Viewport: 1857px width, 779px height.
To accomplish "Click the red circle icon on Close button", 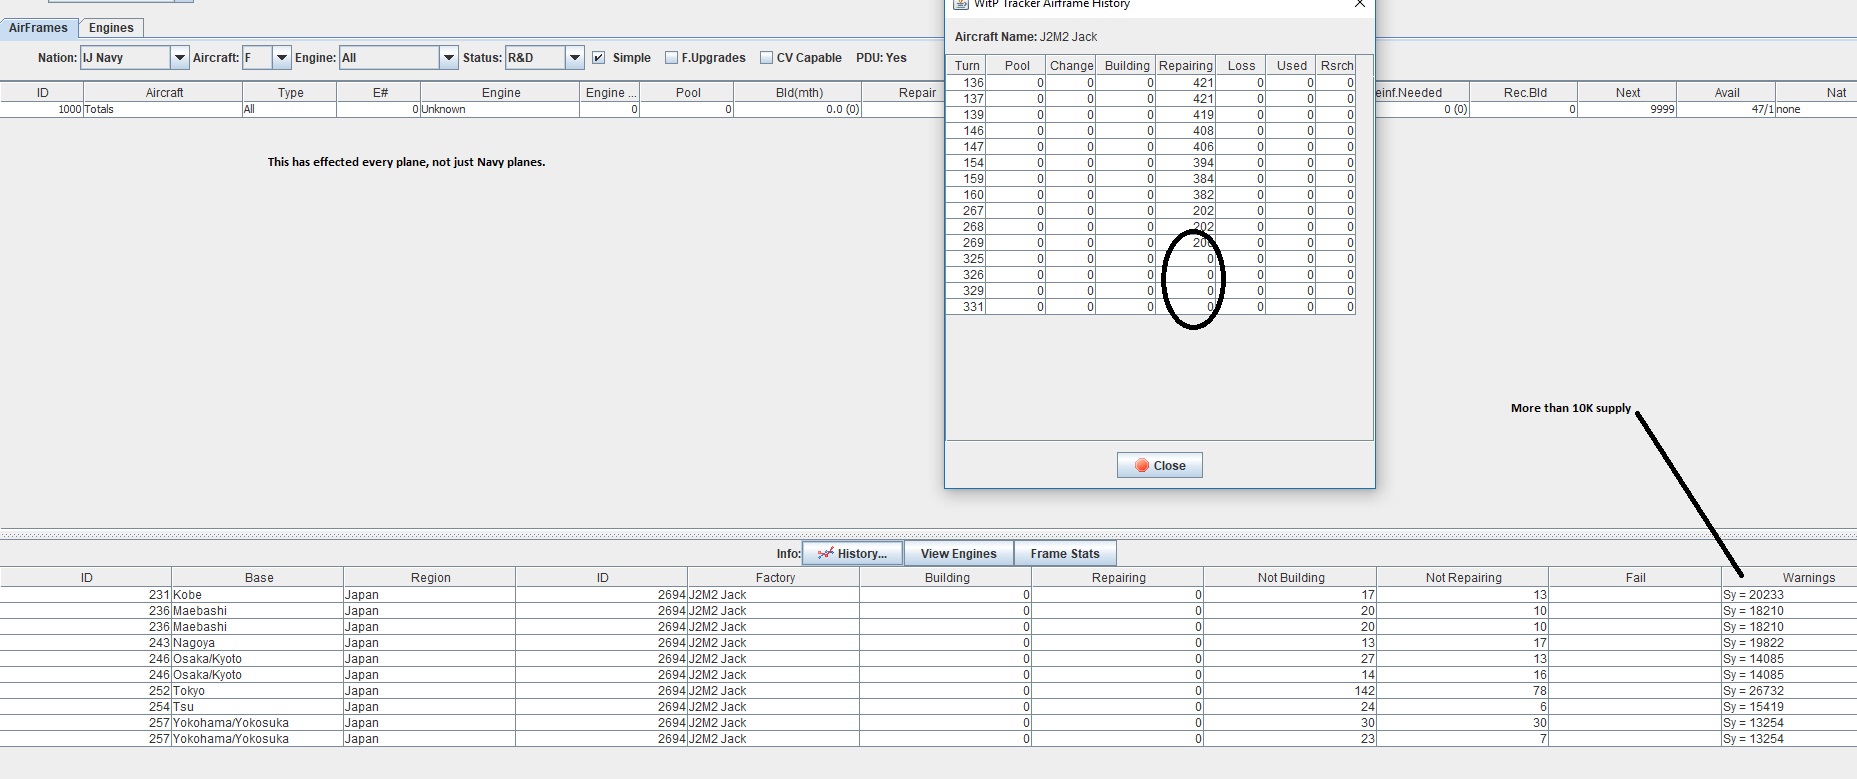I will click(x=1142, y=465).
